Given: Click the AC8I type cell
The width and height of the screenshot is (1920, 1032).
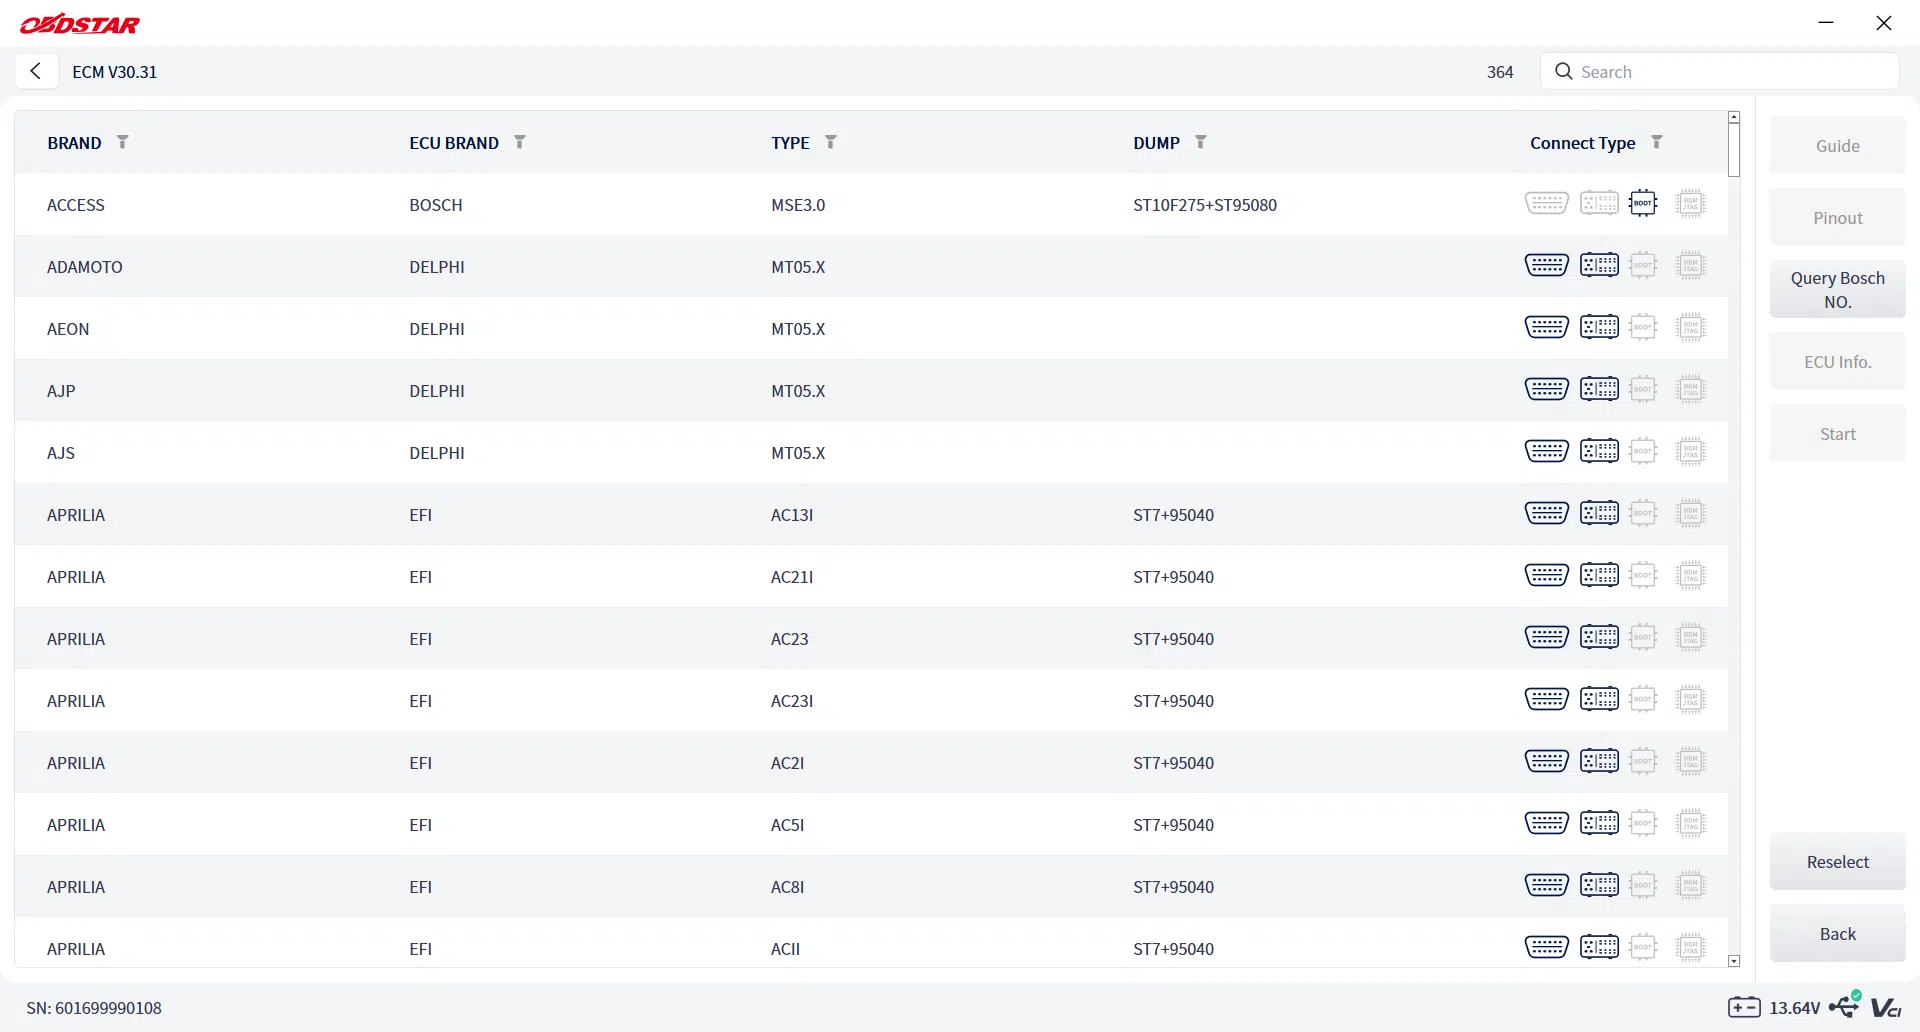Looking at the screenshot, I should 788,887.
